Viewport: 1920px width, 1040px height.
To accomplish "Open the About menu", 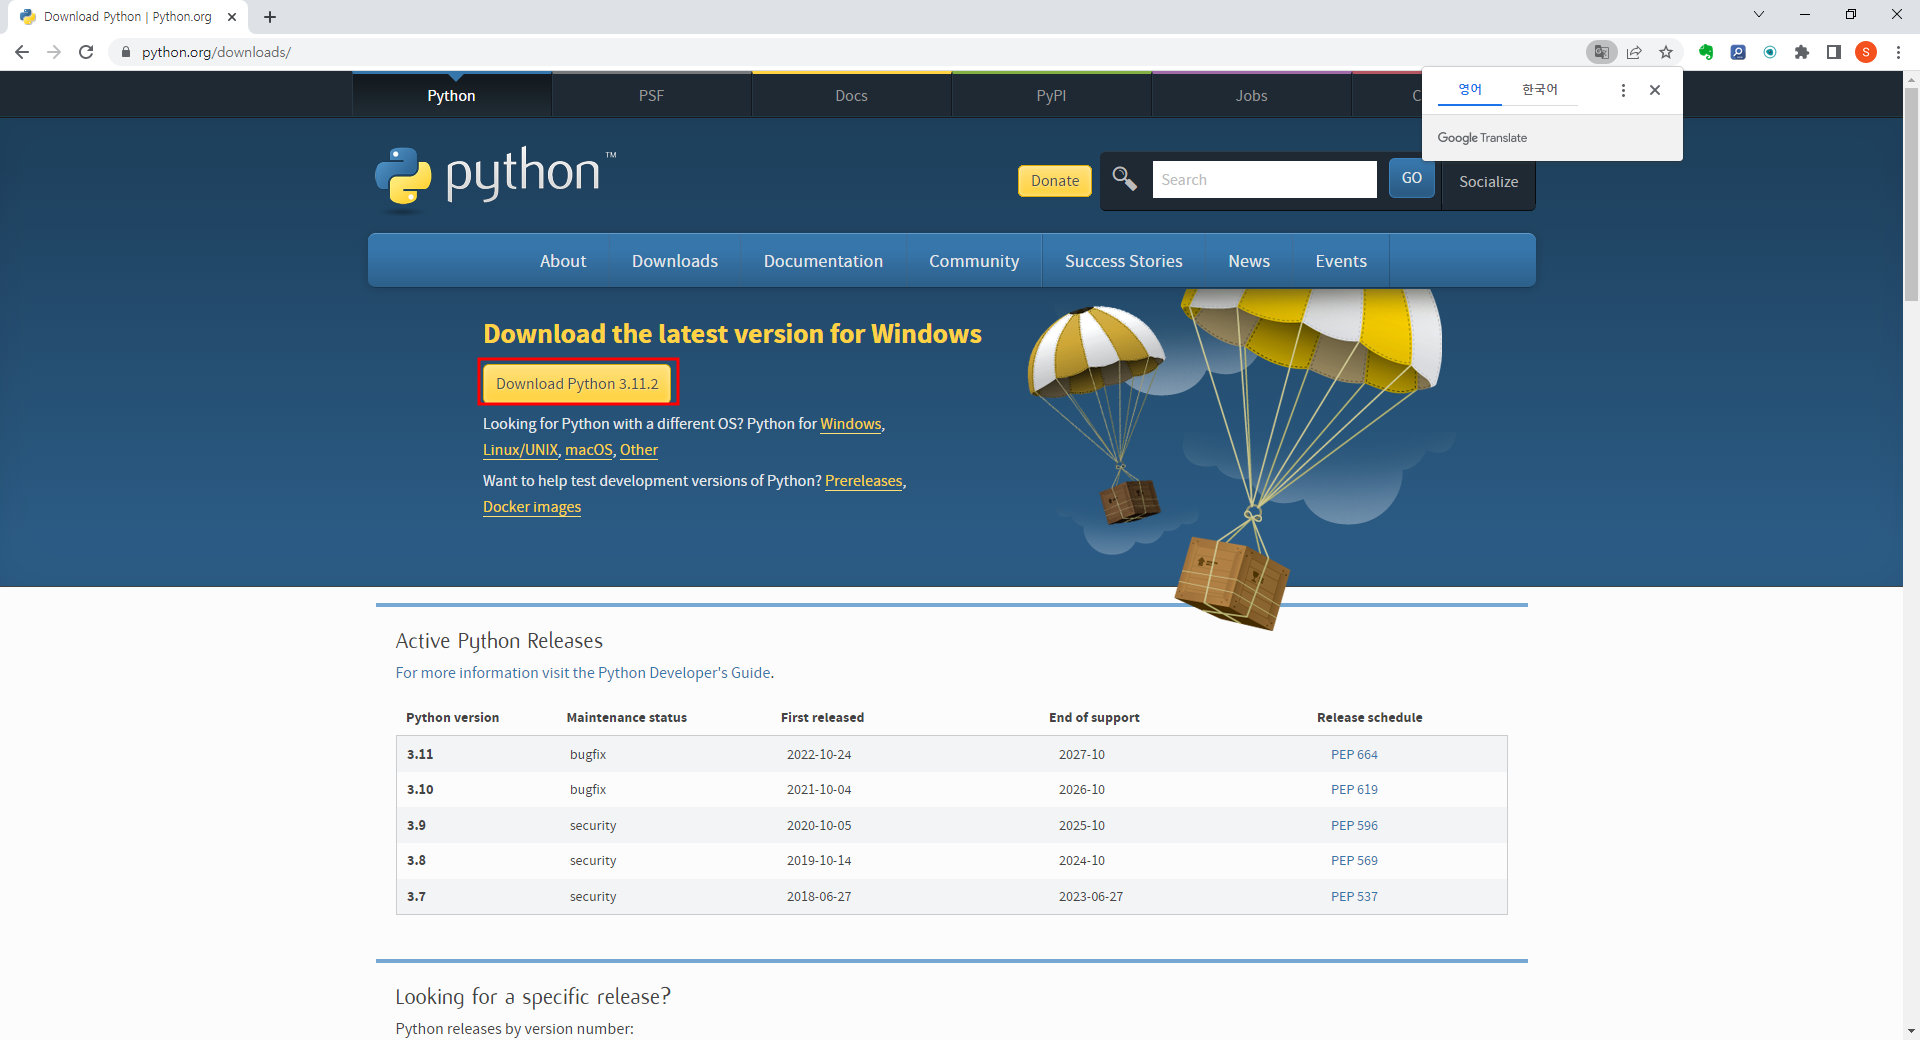I will (x=563, y=261).
